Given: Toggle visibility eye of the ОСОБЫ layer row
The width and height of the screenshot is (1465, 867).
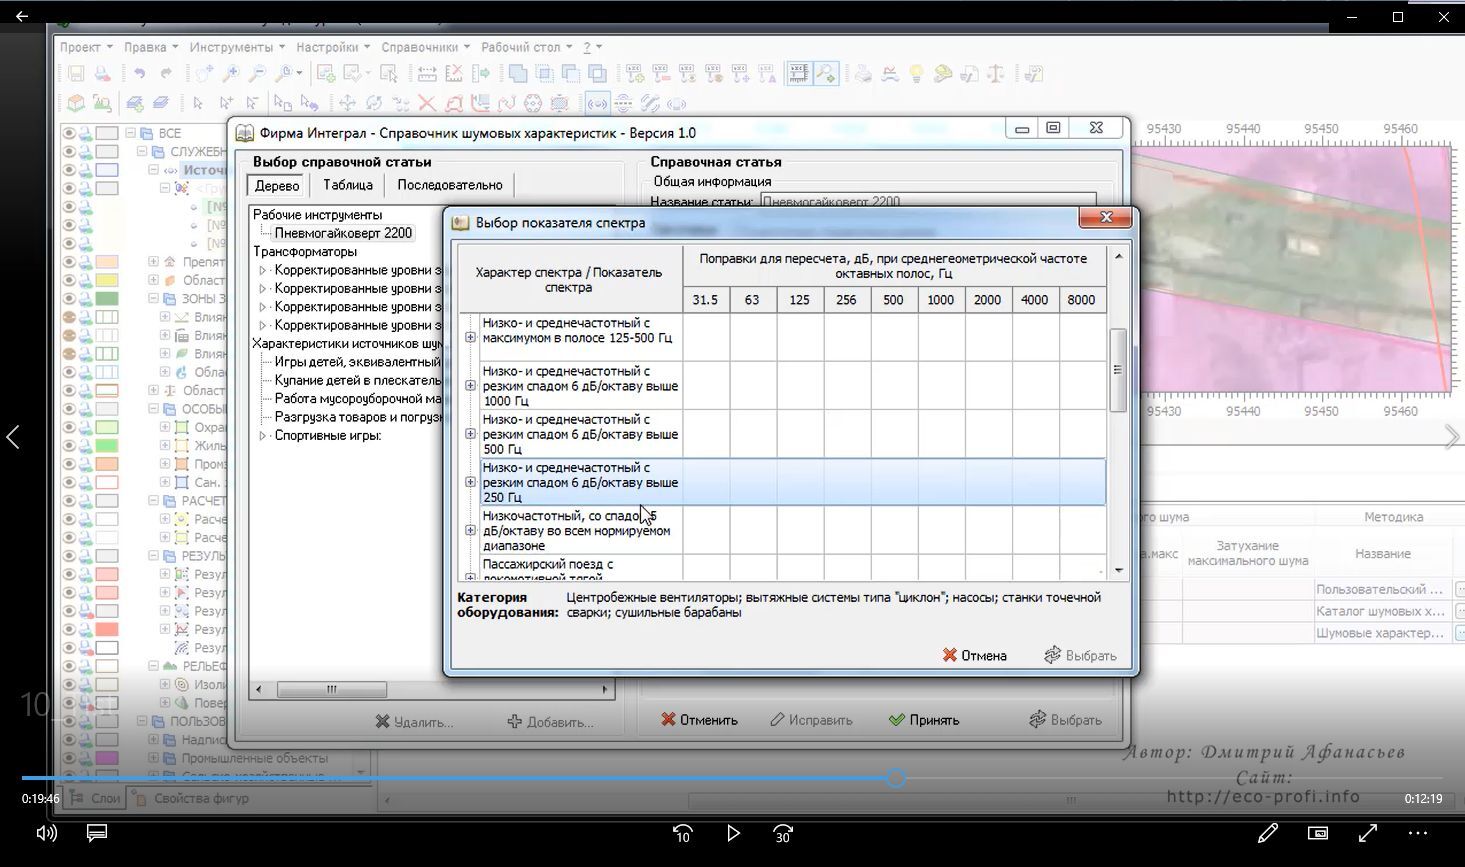Looking at the screenshot, I should tap(69, 409).
